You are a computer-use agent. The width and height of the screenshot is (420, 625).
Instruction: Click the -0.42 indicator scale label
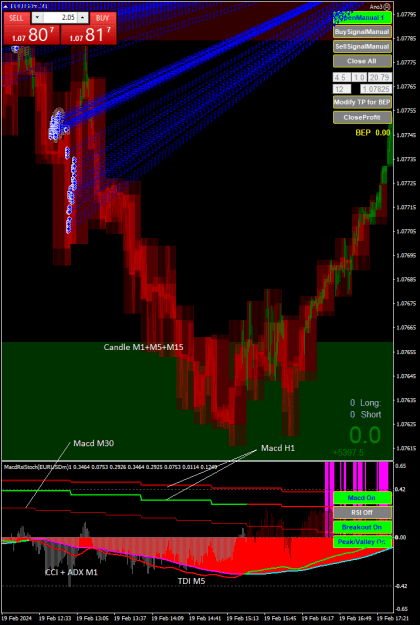click(x=402, y=586)
